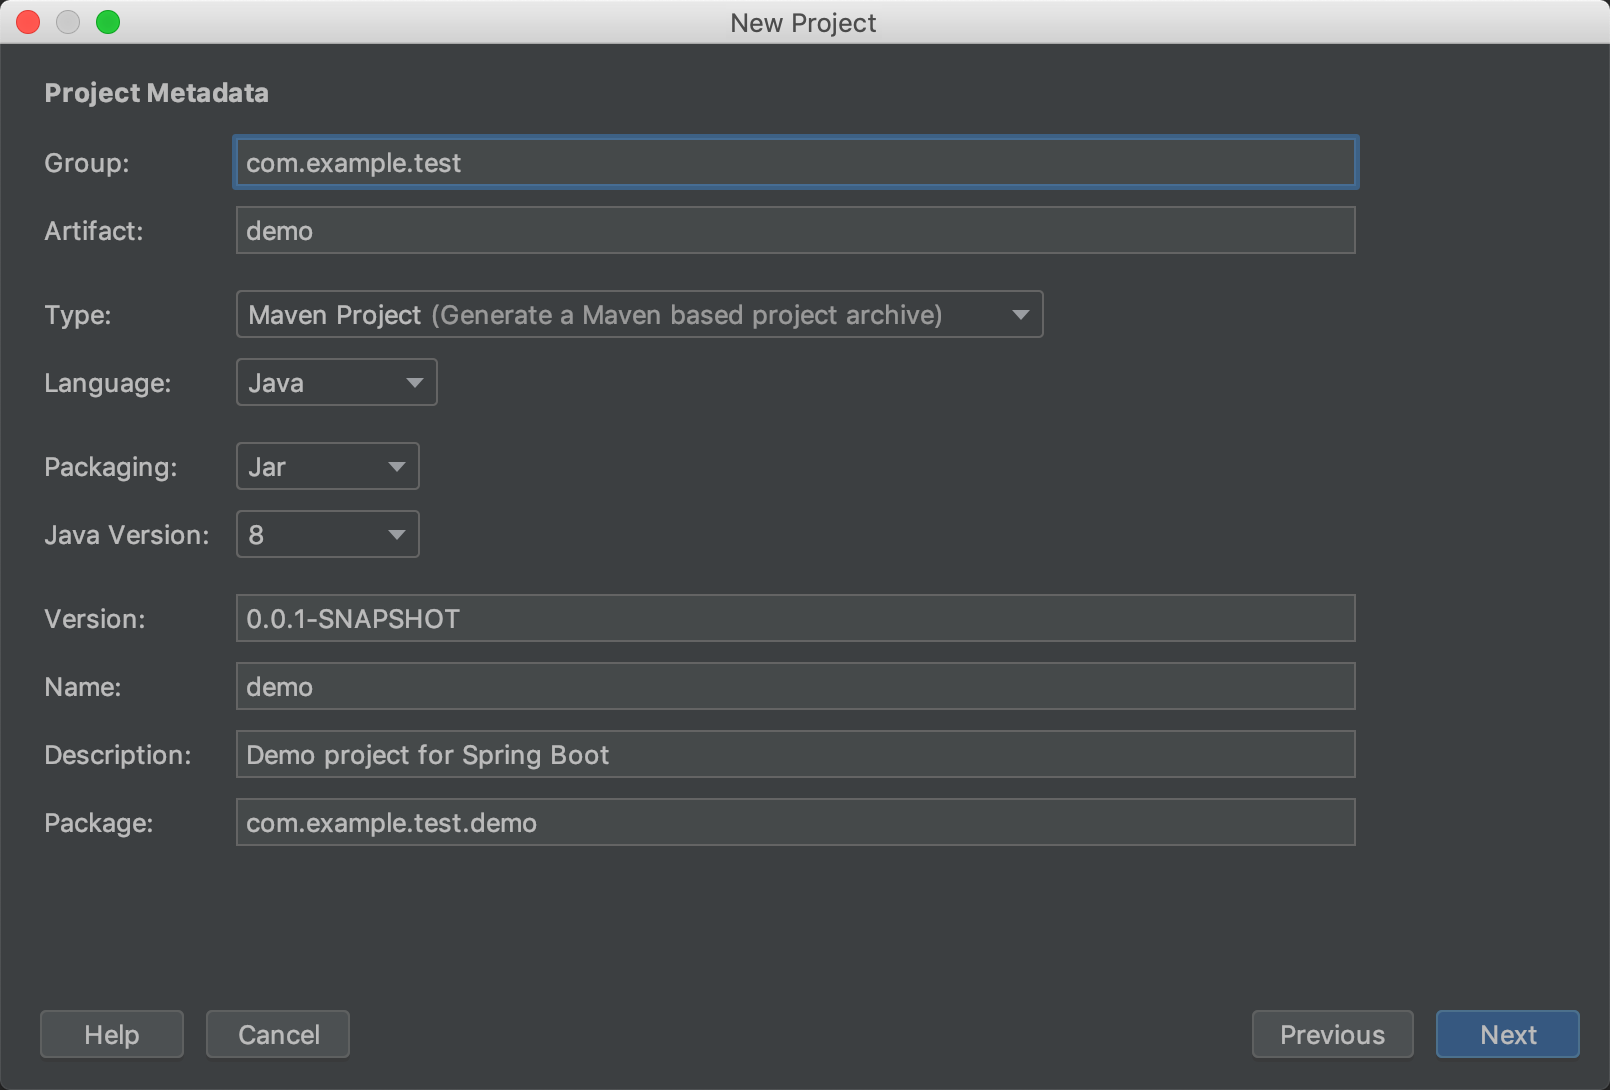Click the gray minimize window button

[68, 22]
